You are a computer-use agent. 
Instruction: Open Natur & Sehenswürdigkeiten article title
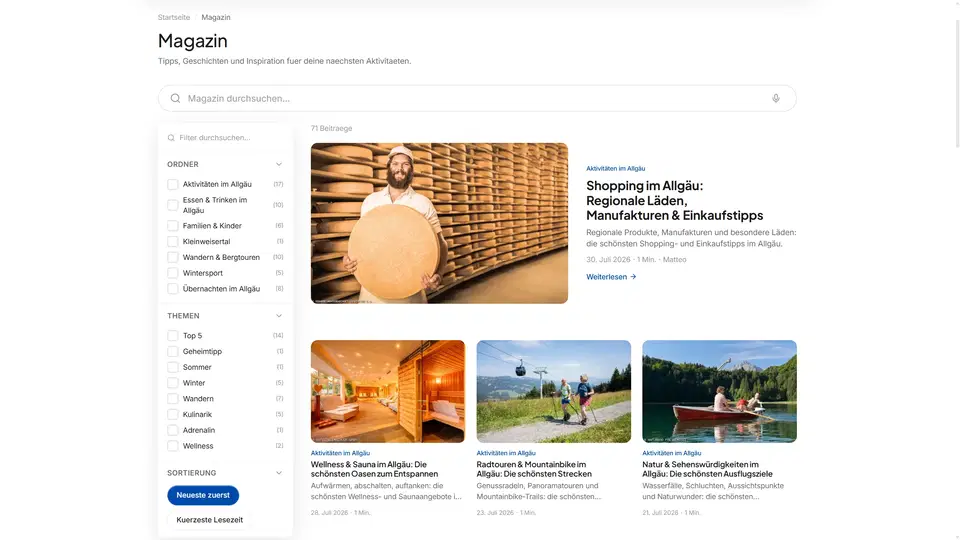[x=707, y=469]
